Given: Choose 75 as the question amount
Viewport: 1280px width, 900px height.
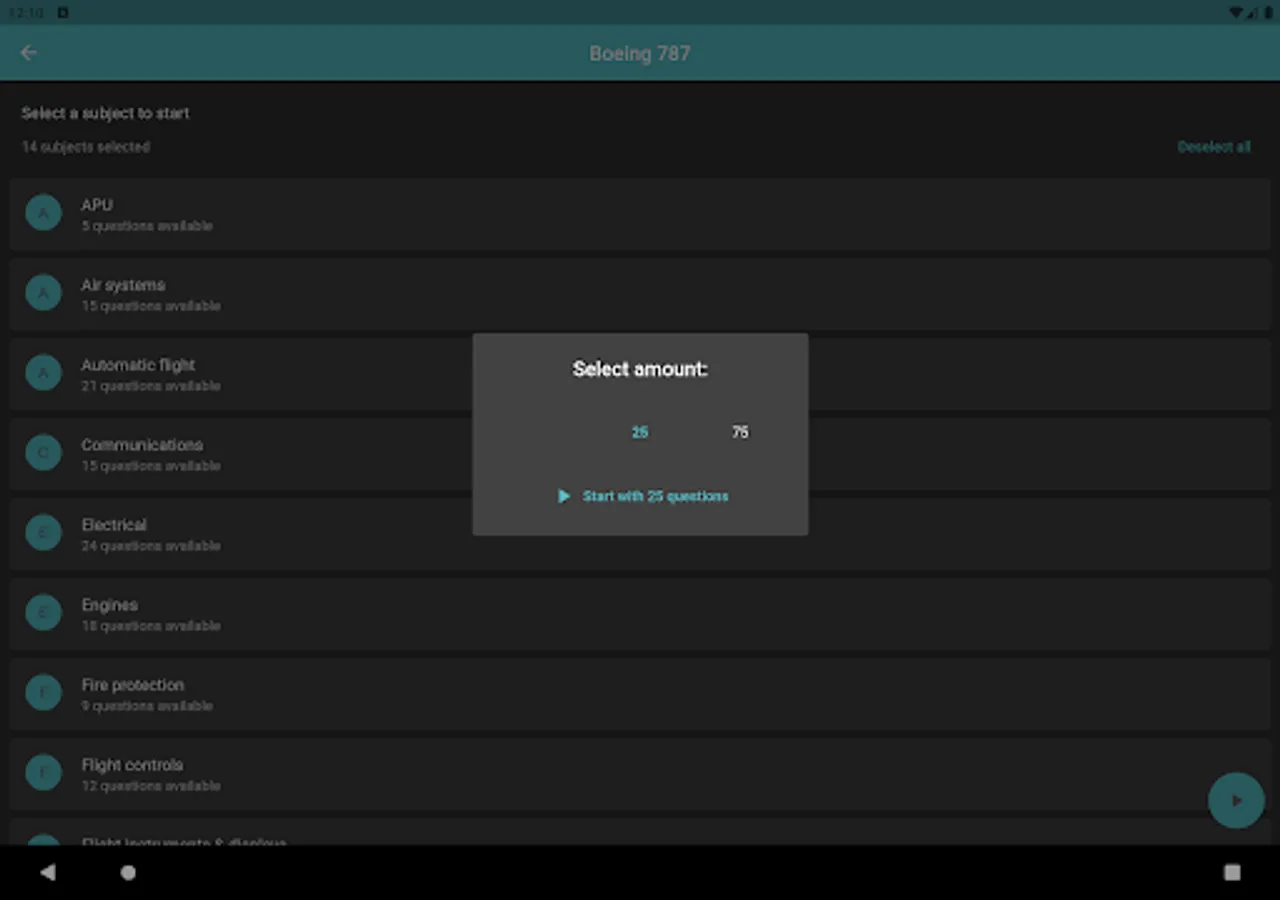Looking at the screenshot, I should pyautogui.click(x=740, y=432).
